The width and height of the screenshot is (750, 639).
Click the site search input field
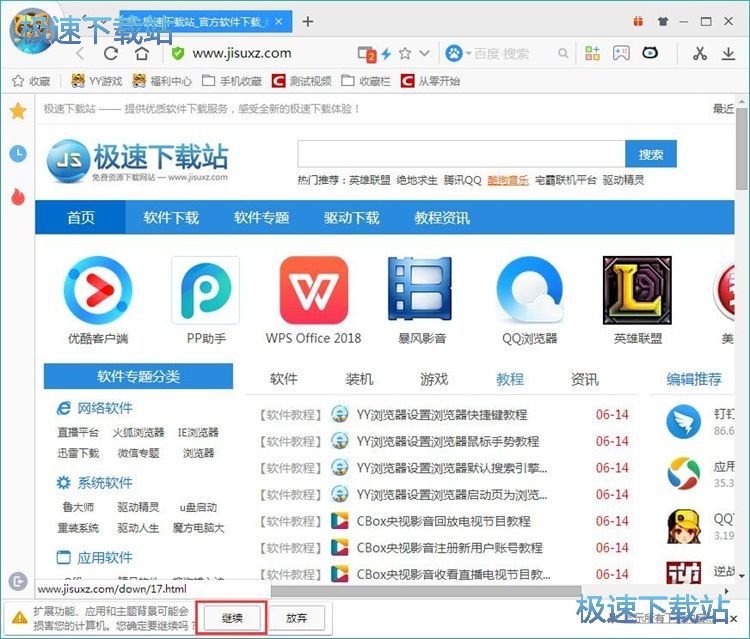[x=461, y=154]
